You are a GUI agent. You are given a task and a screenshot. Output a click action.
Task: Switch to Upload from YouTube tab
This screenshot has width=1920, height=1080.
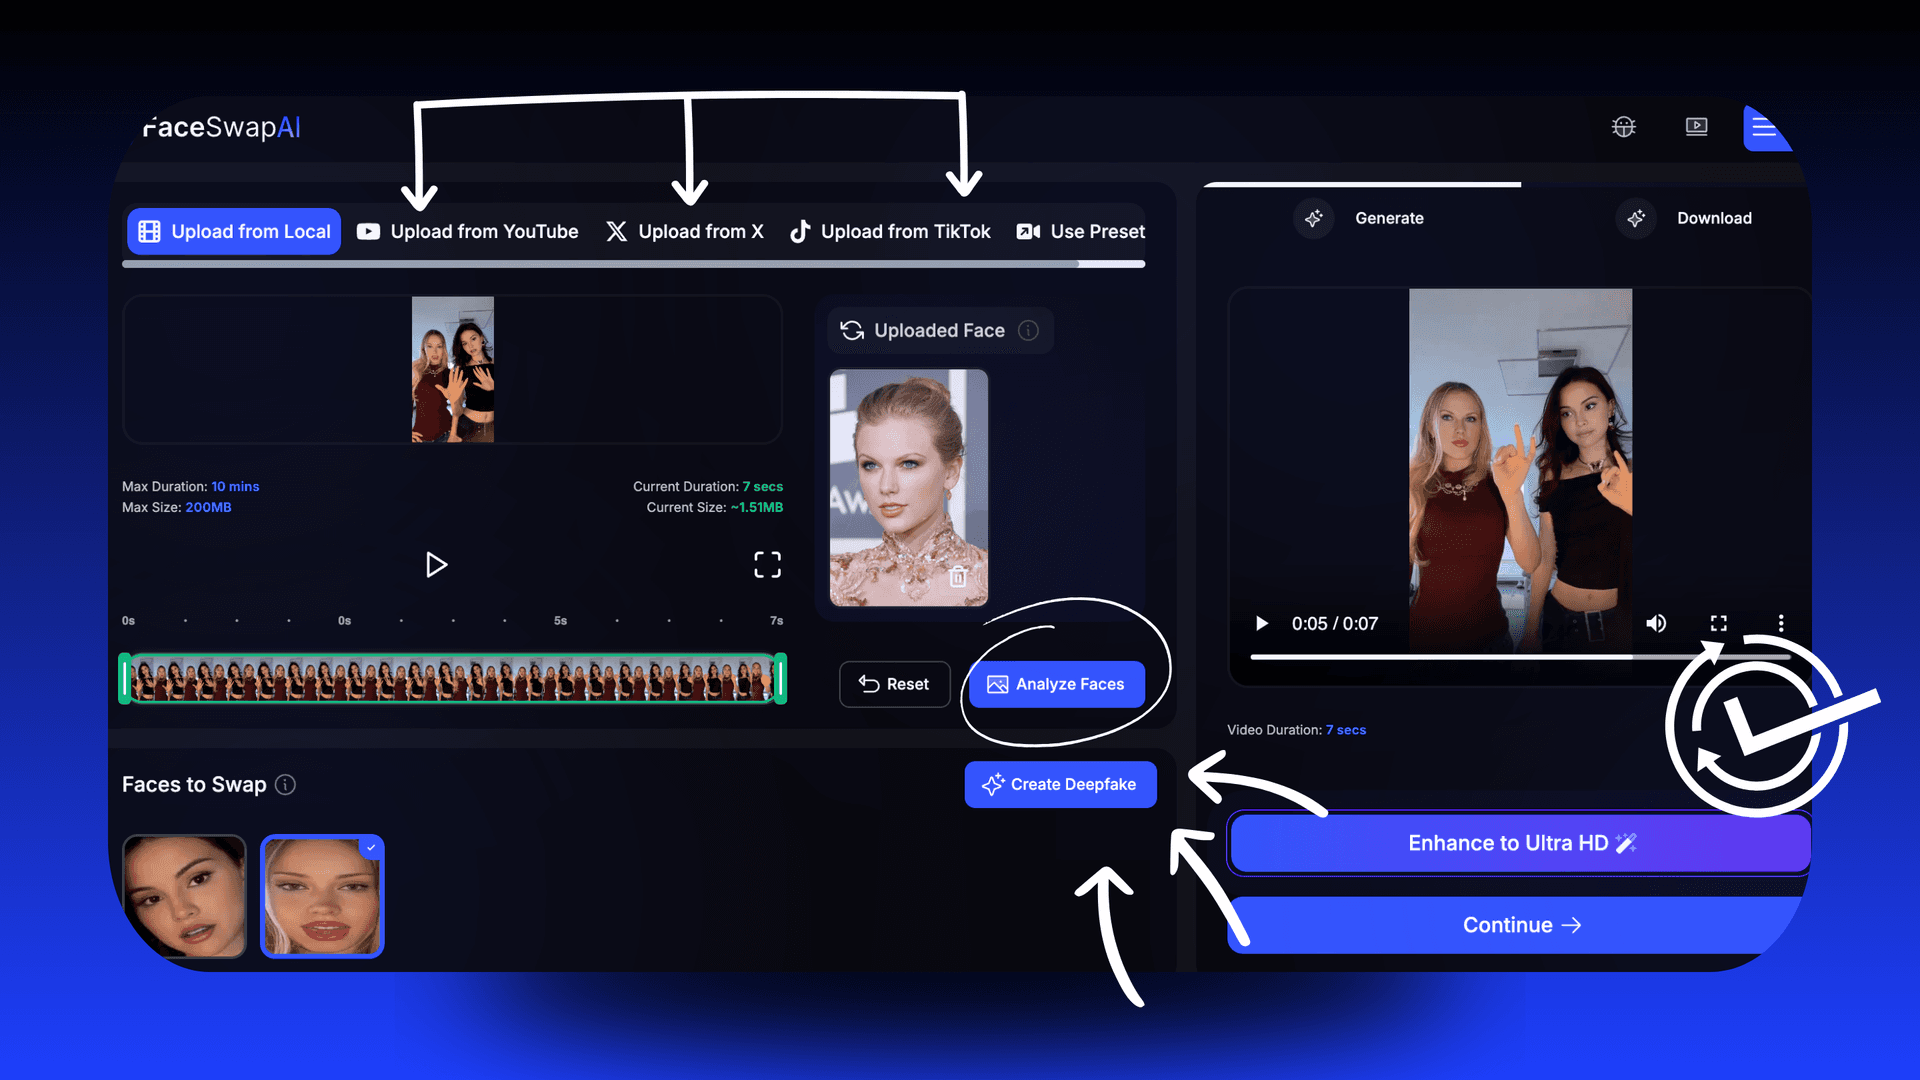[468, 231]
